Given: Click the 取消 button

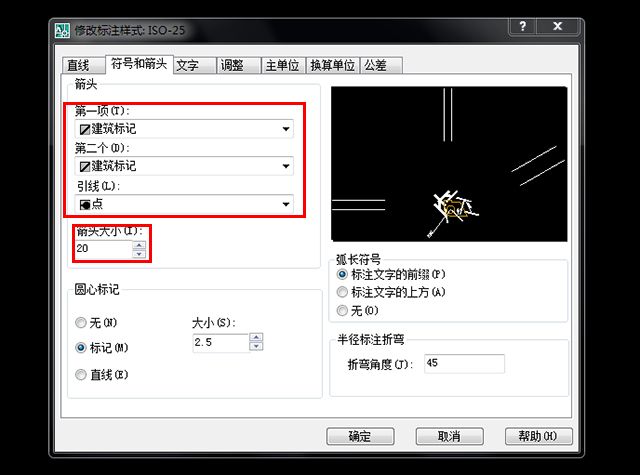Looking at the screenshot, I should tap(449, 436).
